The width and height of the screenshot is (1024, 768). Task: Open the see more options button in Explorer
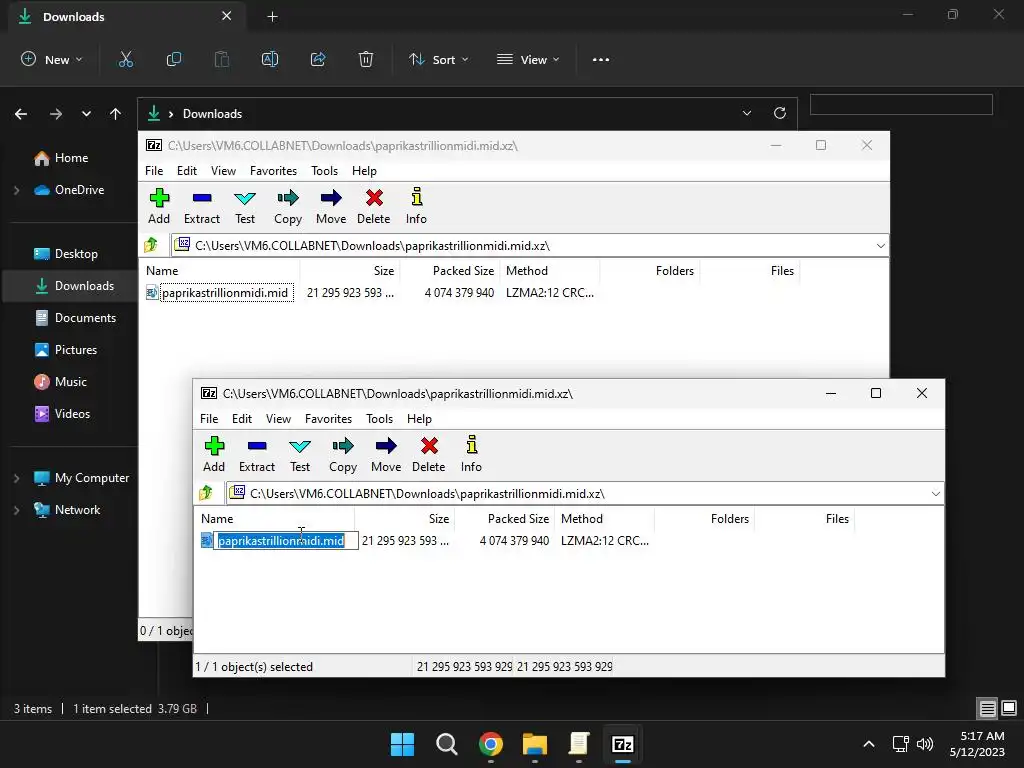(x=601, y=59)
